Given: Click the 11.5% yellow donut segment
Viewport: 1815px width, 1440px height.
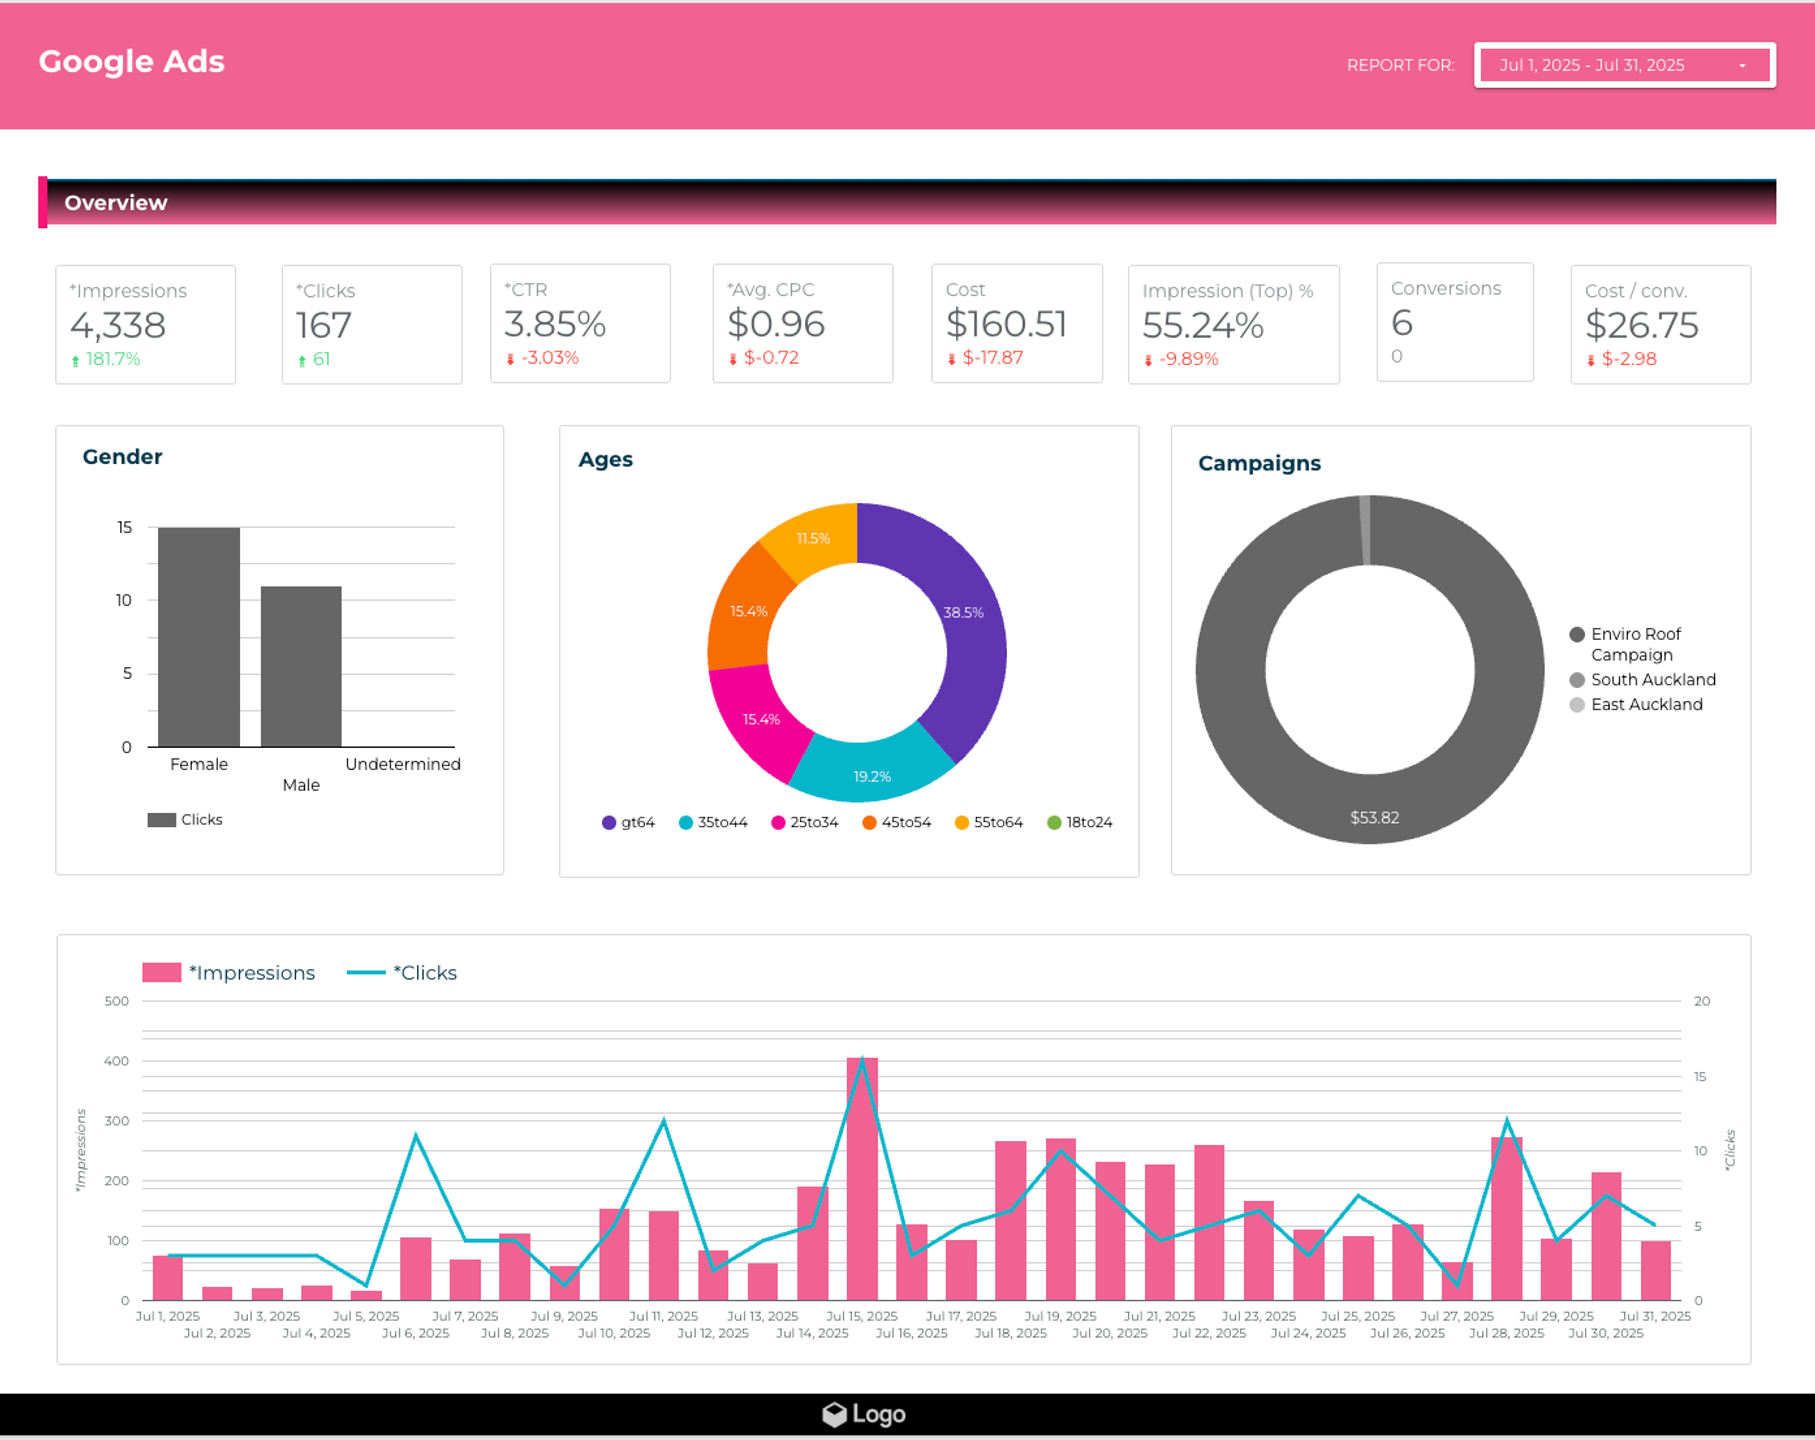Looking at the screenshot, I should click(813, 538).
